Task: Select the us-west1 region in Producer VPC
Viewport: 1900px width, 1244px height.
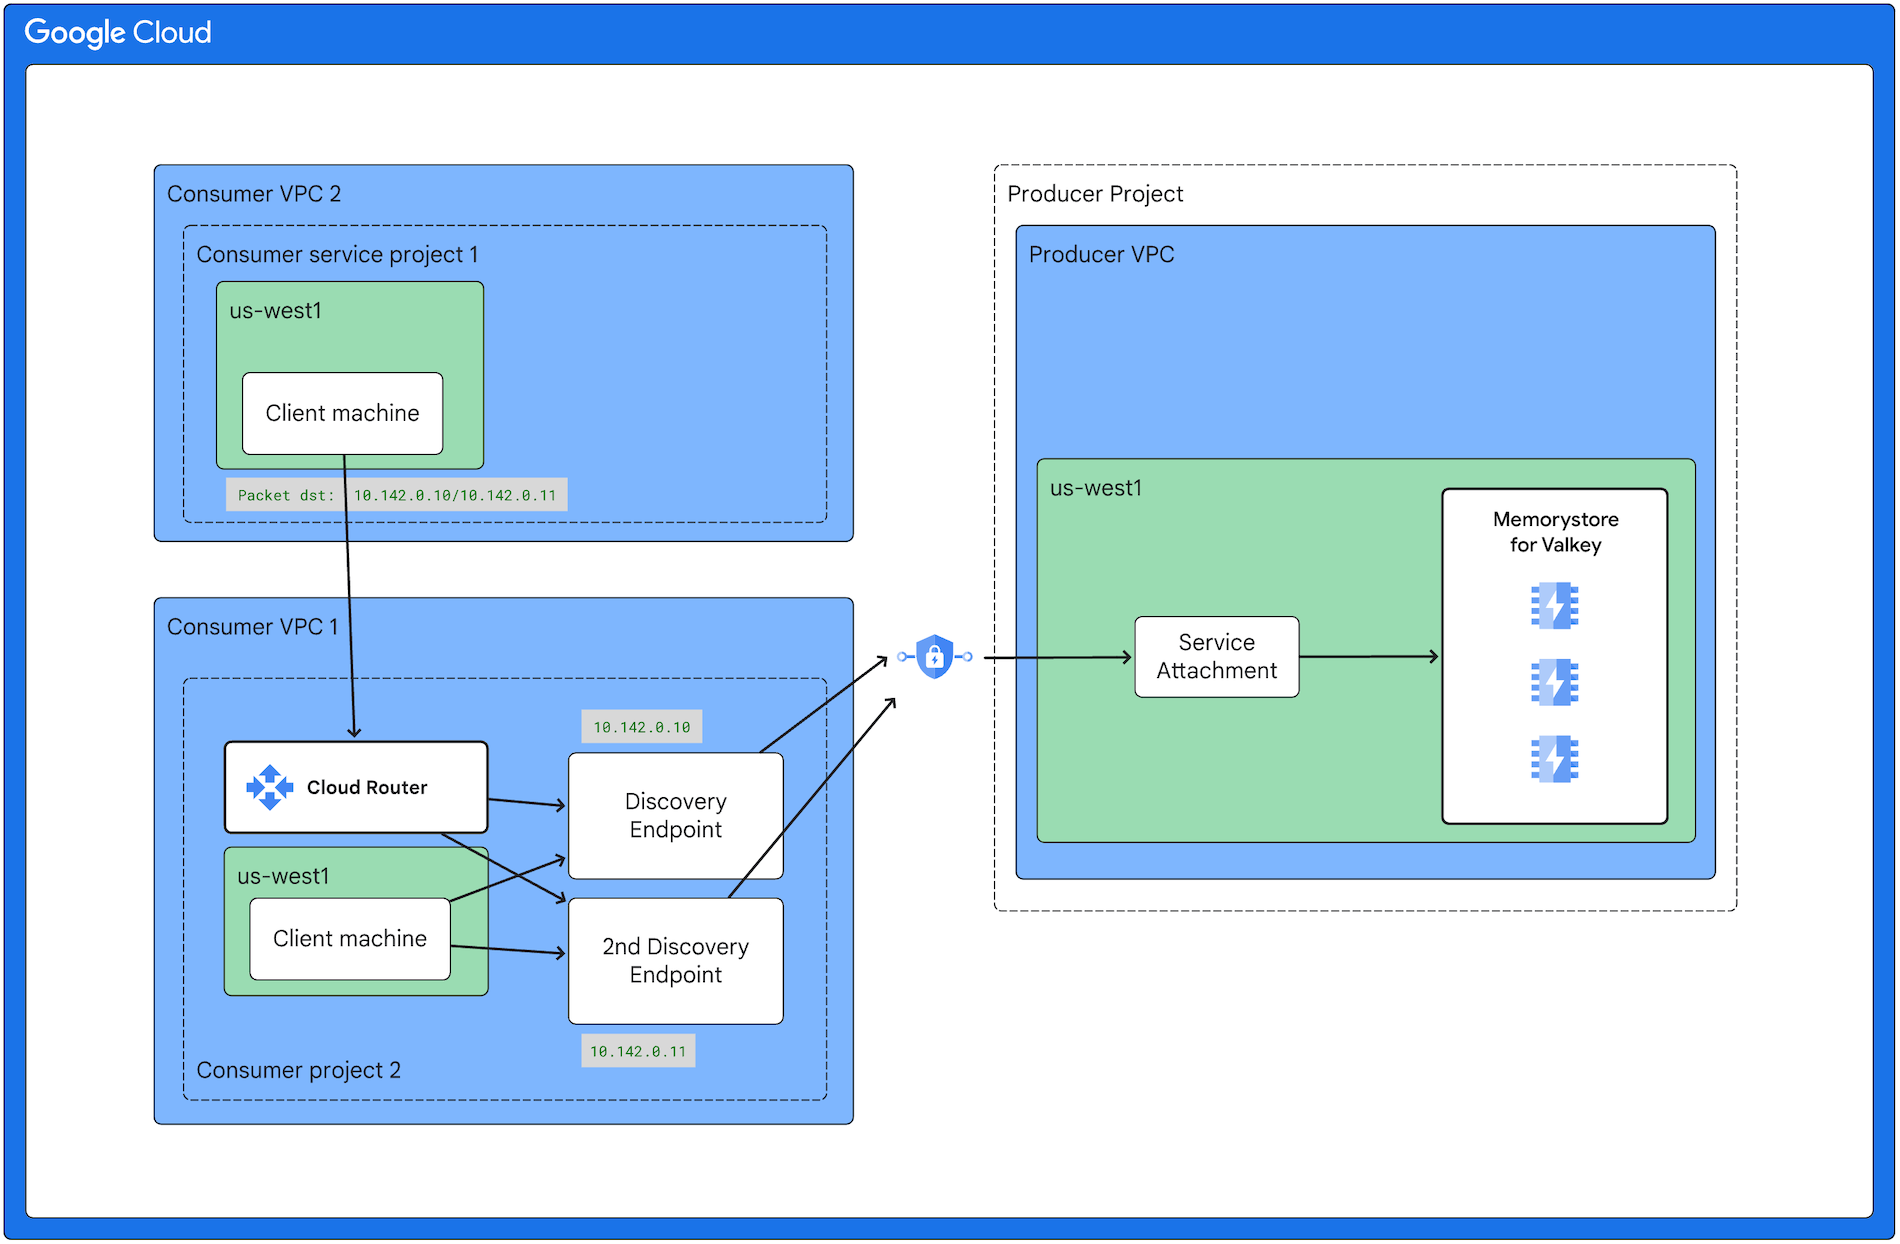Action: [x=1095, y=488]
